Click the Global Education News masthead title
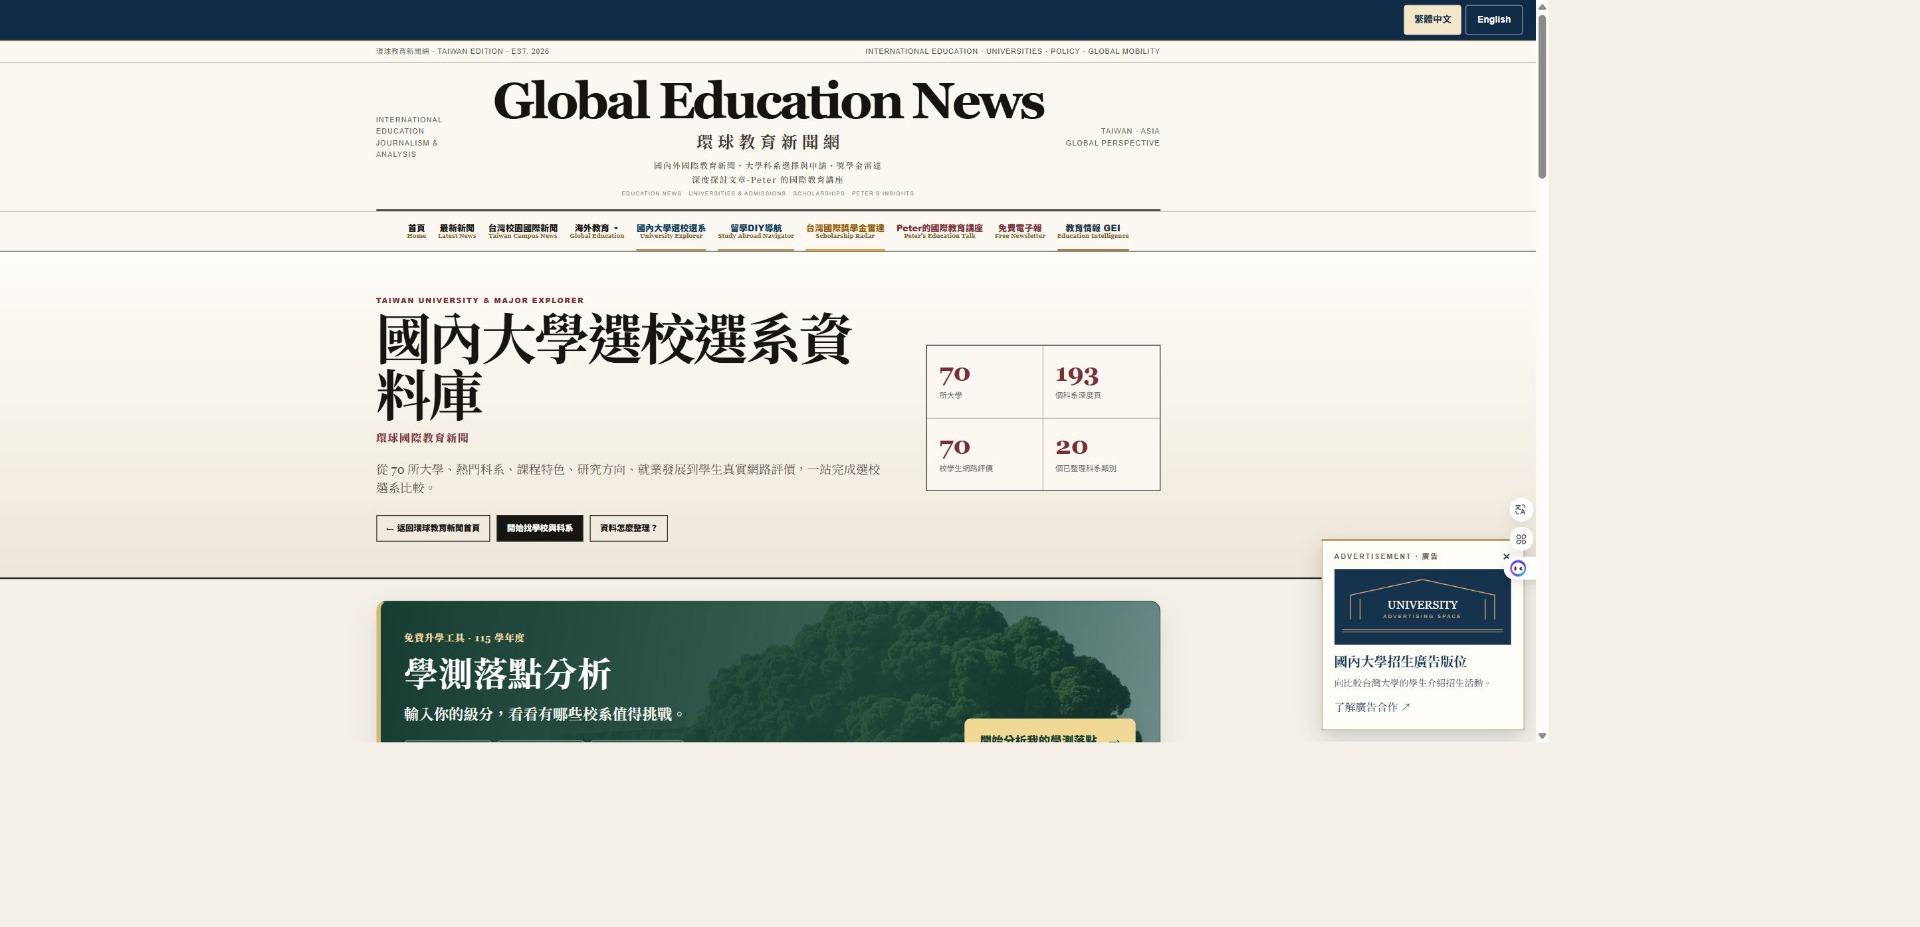This screenshot has height=927, width=1920. point(768,101)
